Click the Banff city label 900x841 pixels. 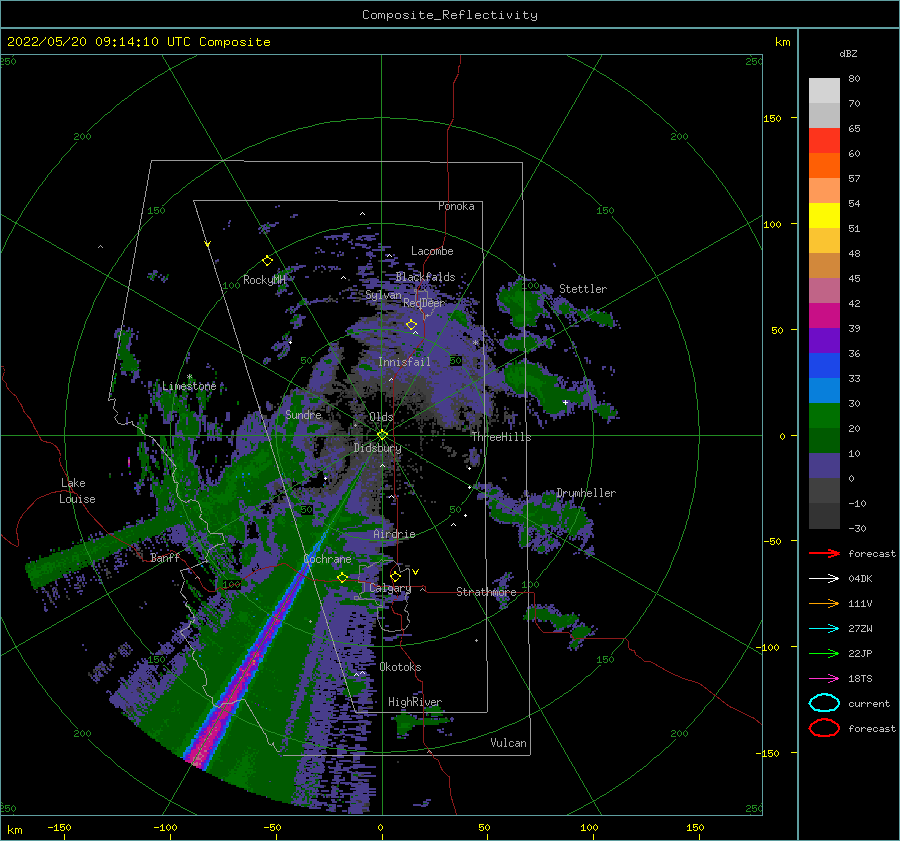tap(165, 557)
